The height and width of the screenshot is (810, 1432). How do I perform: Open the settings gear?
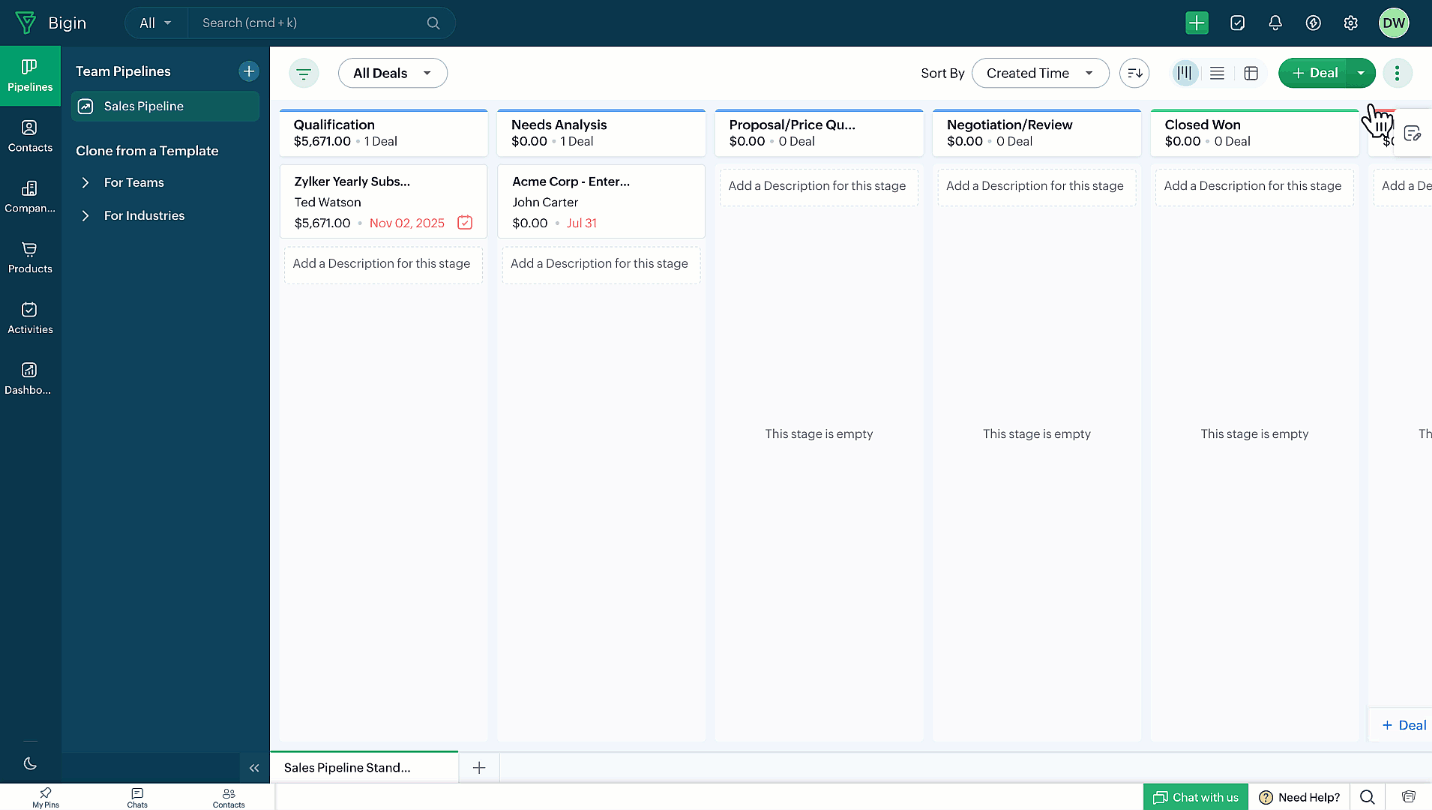[x=1351, y=23]
